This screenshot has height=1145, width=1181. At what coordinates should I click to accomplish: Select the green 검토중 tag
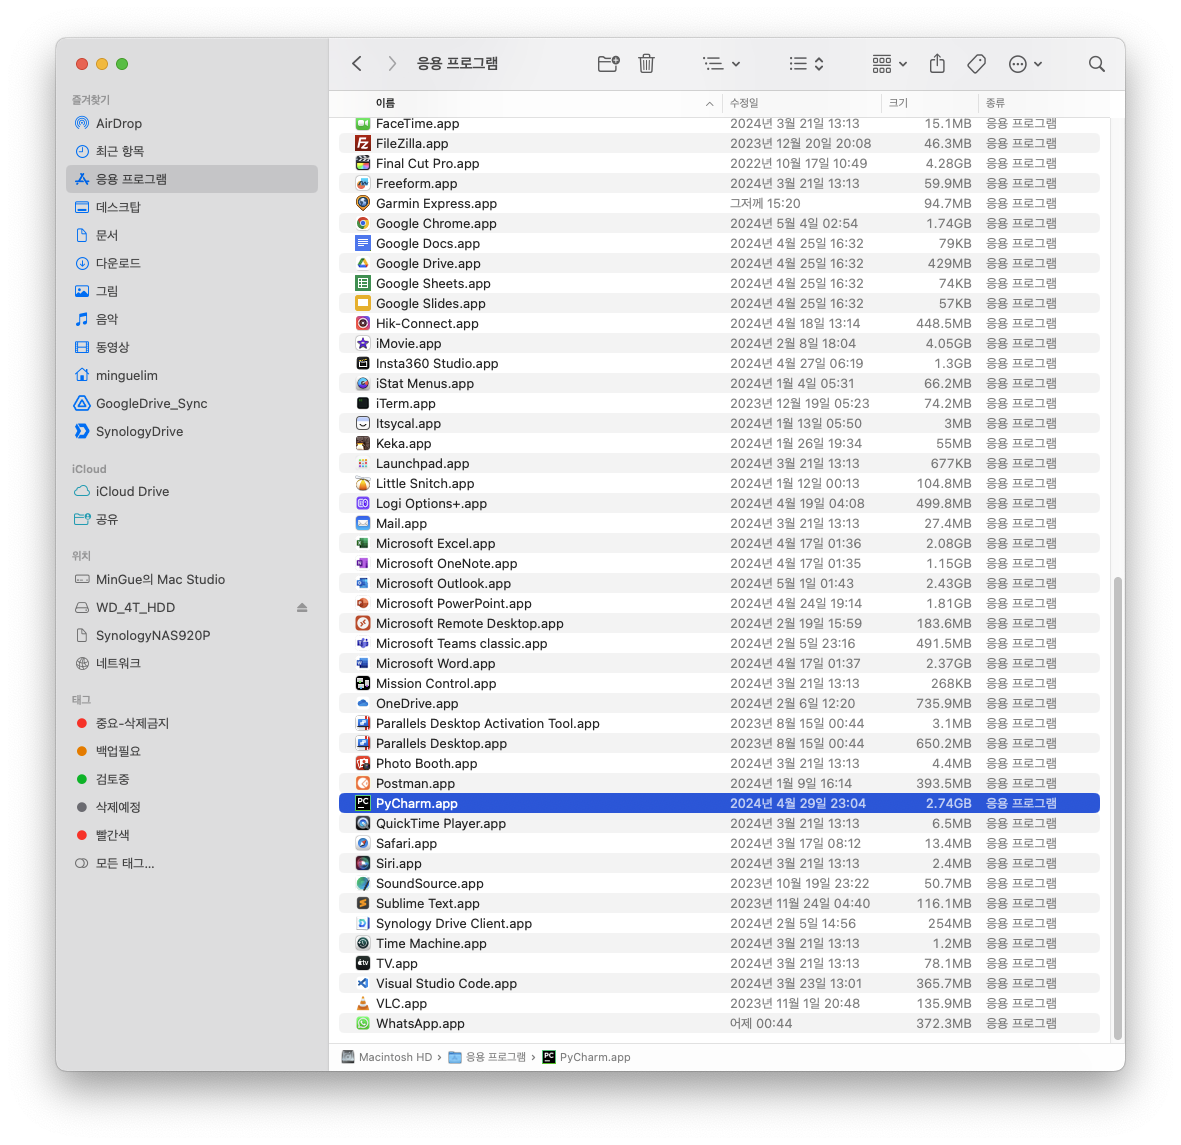tap(192, 779)
